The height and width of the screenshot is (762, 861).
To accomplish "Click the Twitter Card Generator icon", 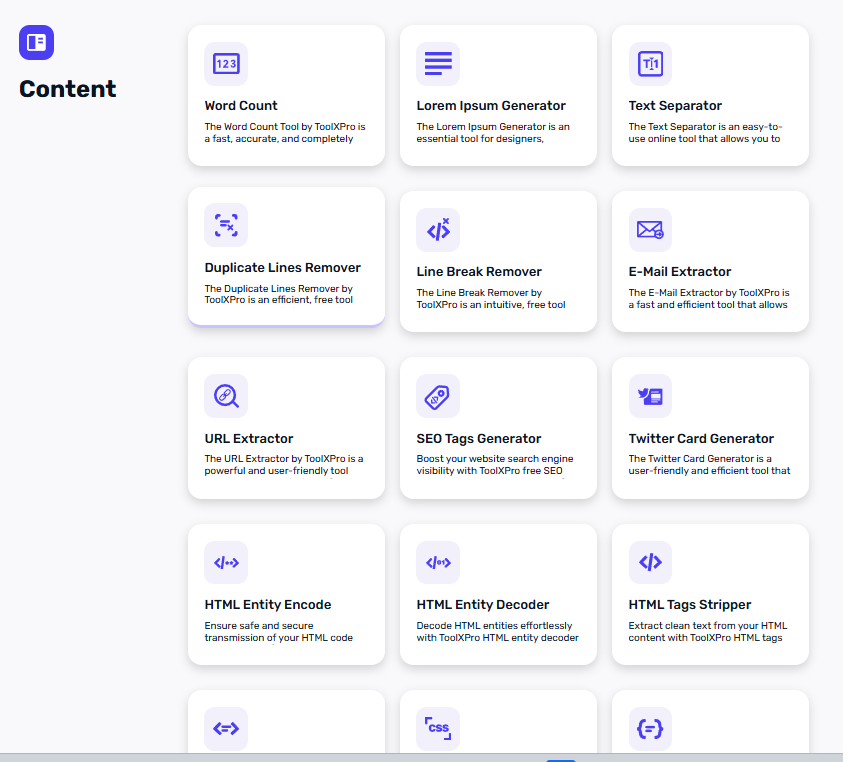I will tap(650, 396).
